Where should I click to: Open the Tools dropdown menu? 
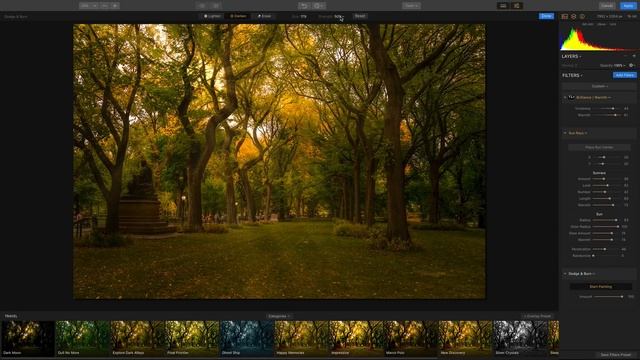pyautogui.click(x=411, y=6)
